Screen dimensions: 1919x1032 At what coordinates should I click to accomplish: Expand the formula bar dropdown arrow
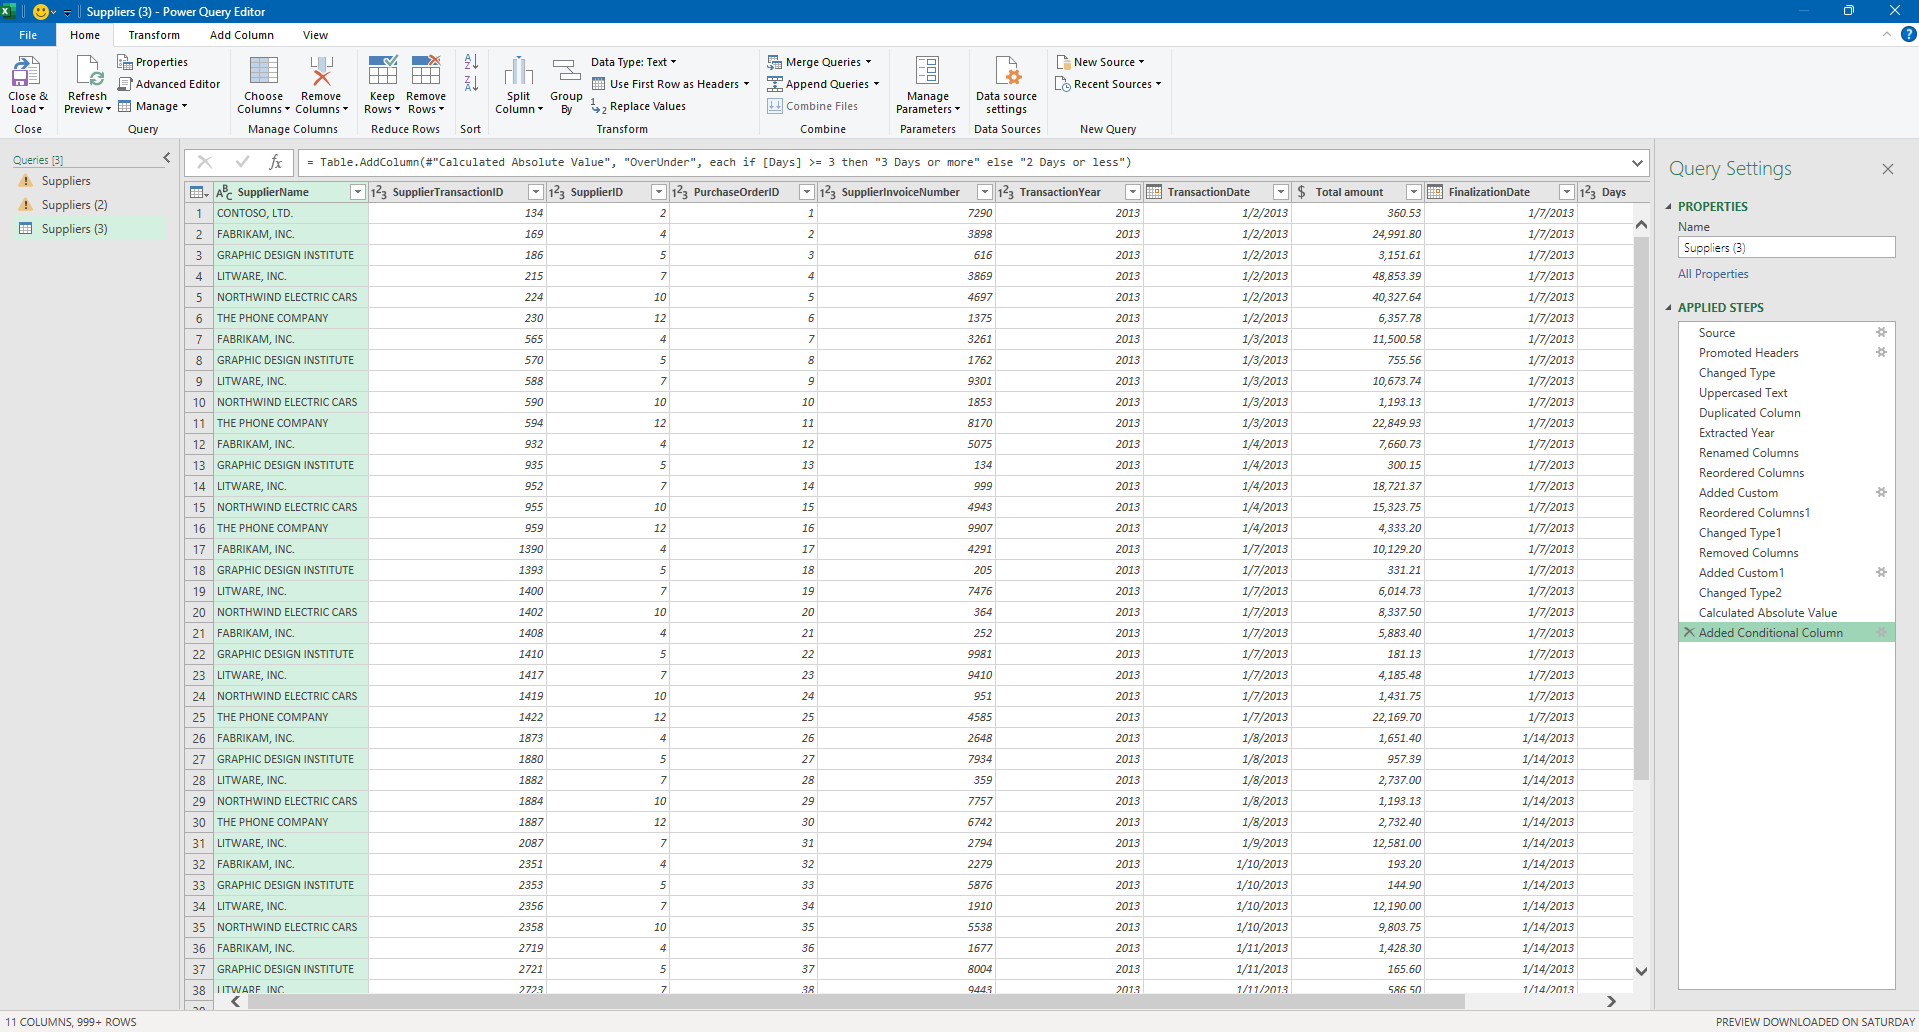click(x=1637, y=162)
